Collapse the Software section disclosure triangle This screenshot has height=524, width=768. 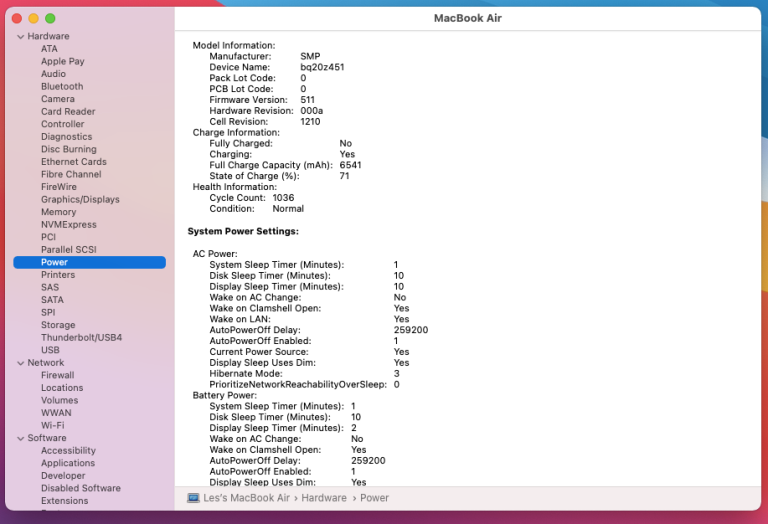coord(19,438)
